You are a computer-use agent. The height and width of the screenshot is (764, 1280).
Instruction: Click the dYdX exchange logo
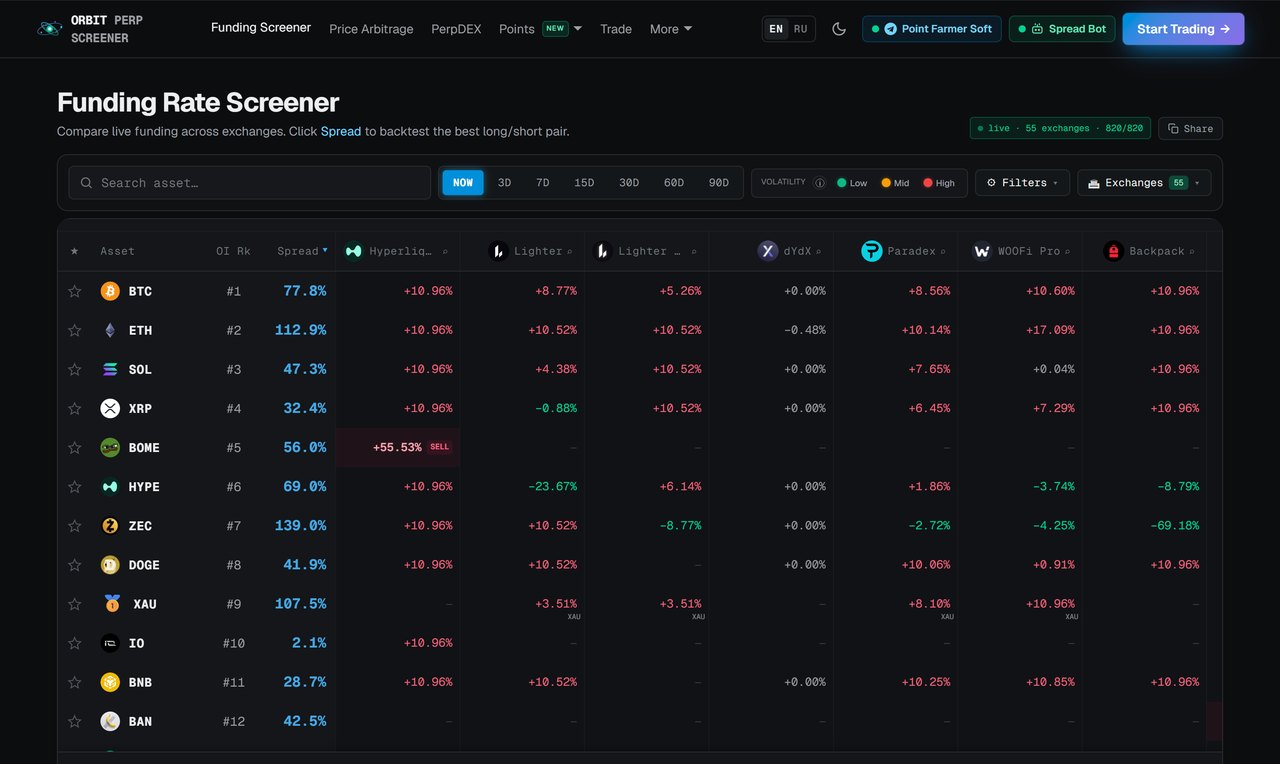tap(768, 251)
